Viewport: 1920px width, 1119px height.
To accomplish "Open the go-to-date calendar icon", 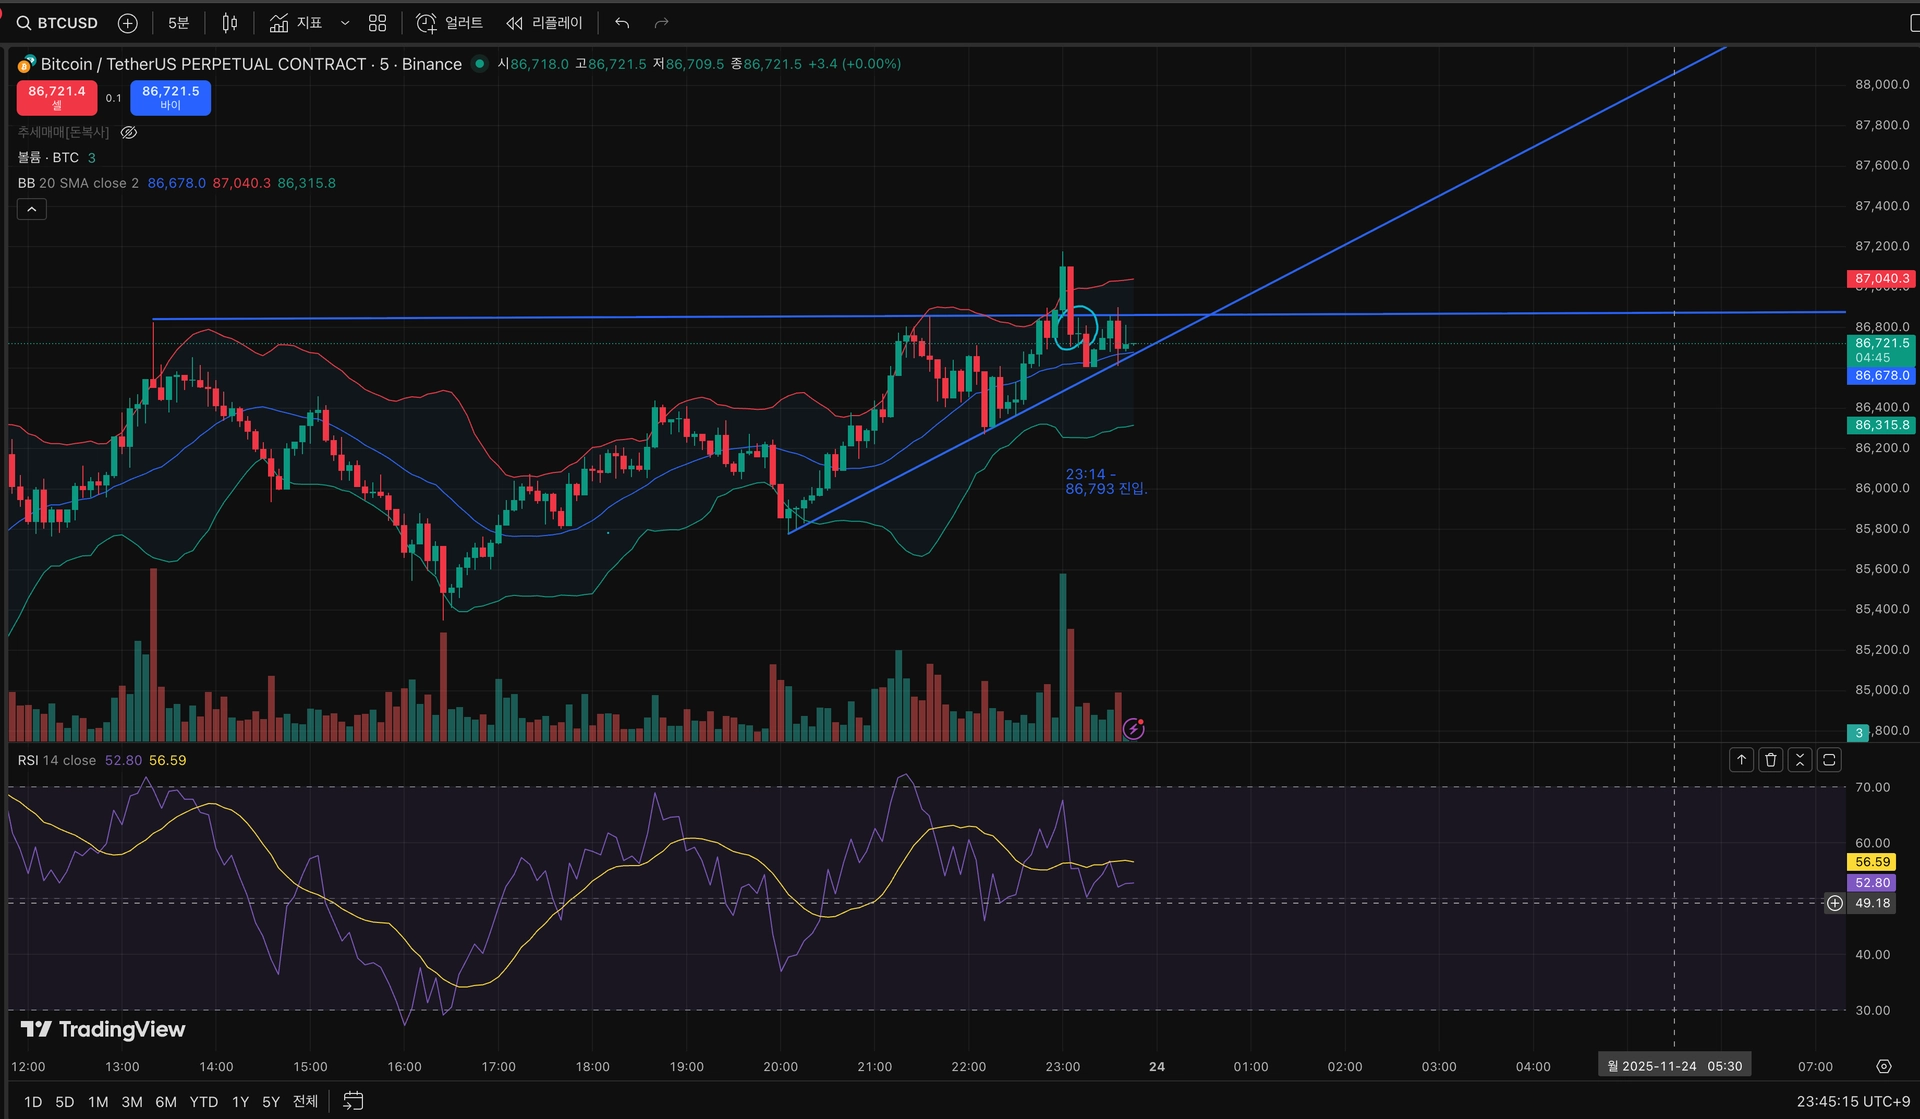I will (353, 1101).
